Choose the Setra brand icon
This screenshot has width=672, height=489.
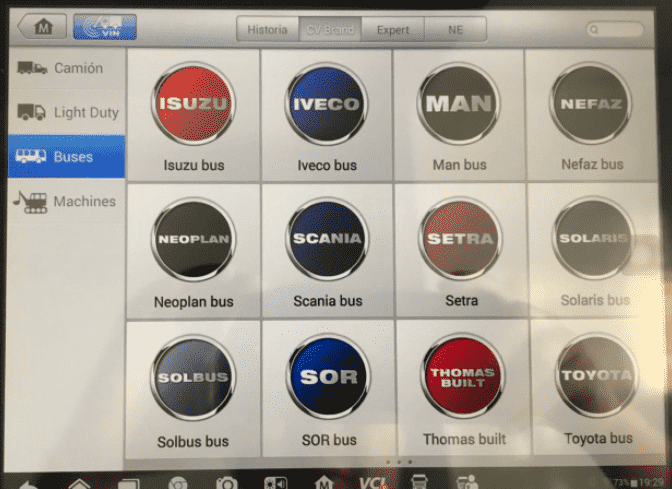pos(460,238)
